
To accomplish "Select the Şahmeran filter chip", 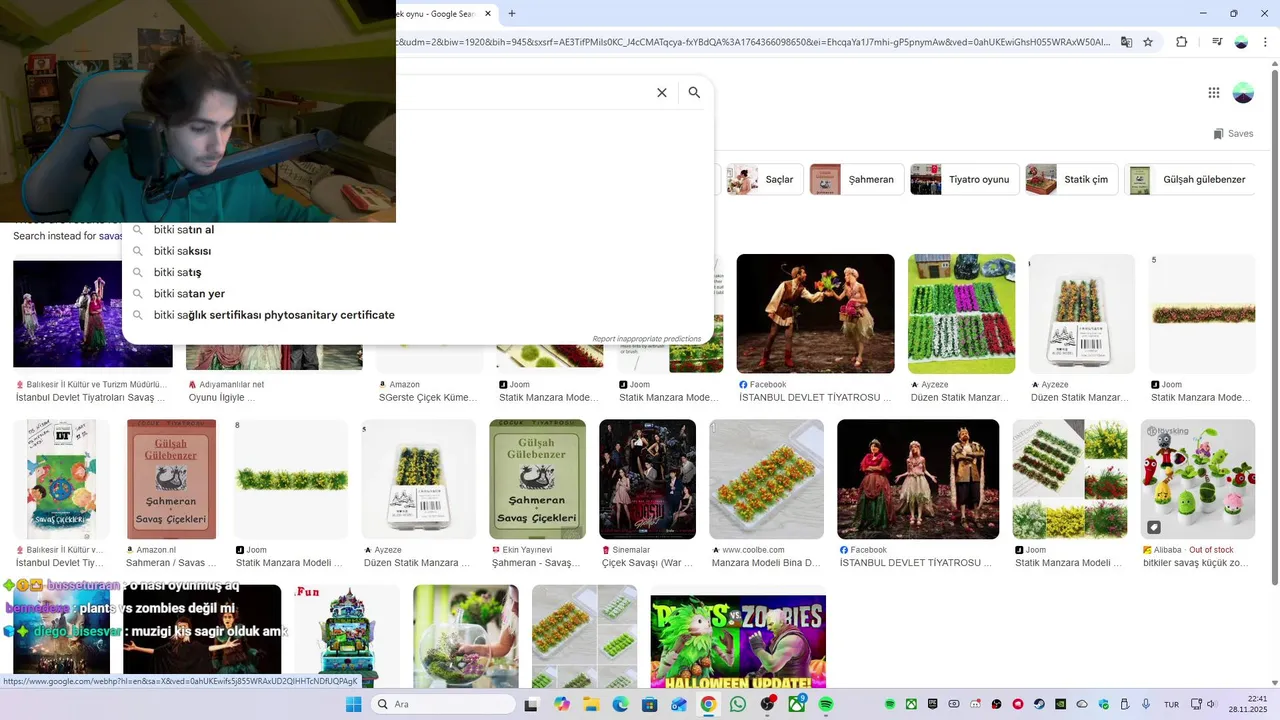I will [857, 179].
